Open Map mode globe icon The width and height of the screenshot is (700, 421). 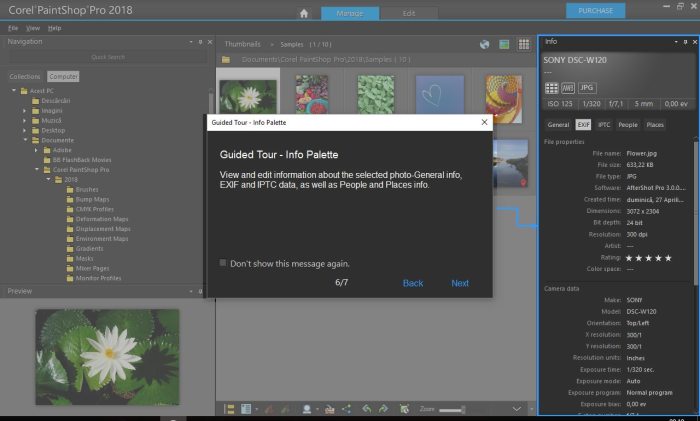point(484,44)
